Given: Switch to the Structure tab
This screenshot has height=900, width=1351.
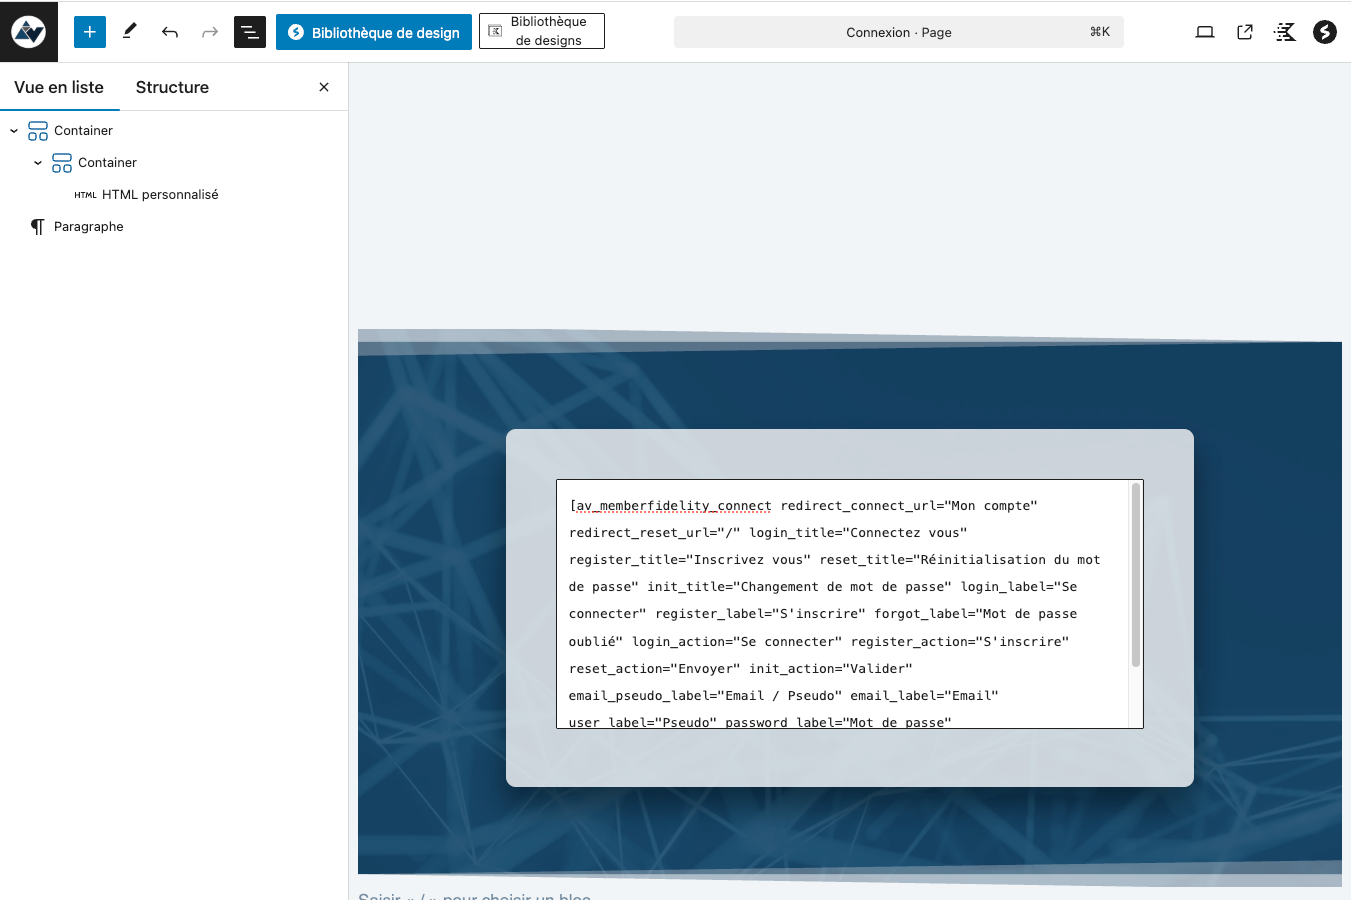Looking at the screenshot, I should 171,87.
